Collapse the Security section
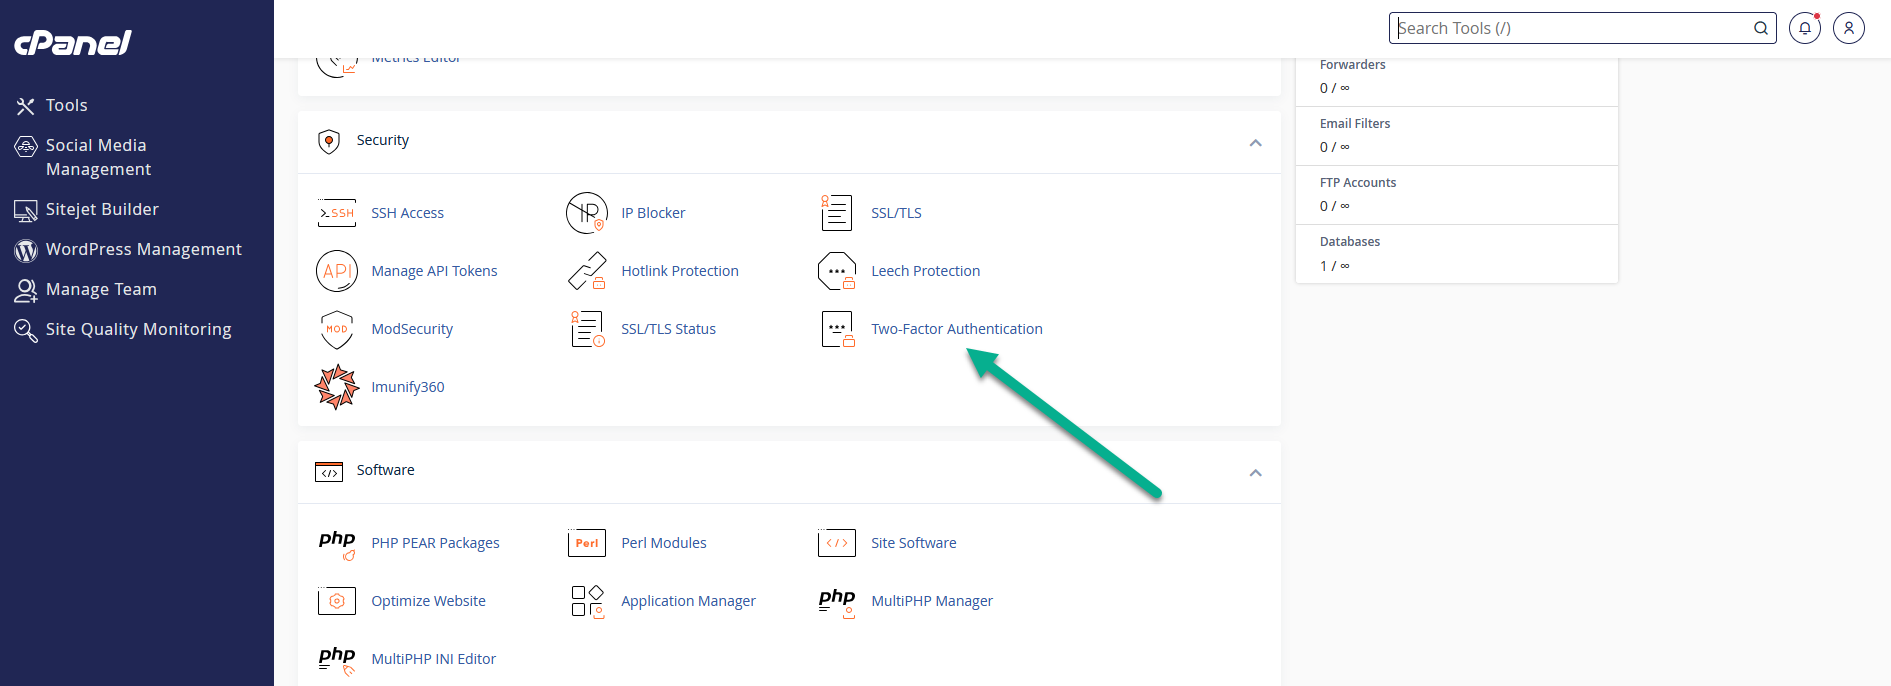This screenshot has height=686, width=1891. 1255,142
